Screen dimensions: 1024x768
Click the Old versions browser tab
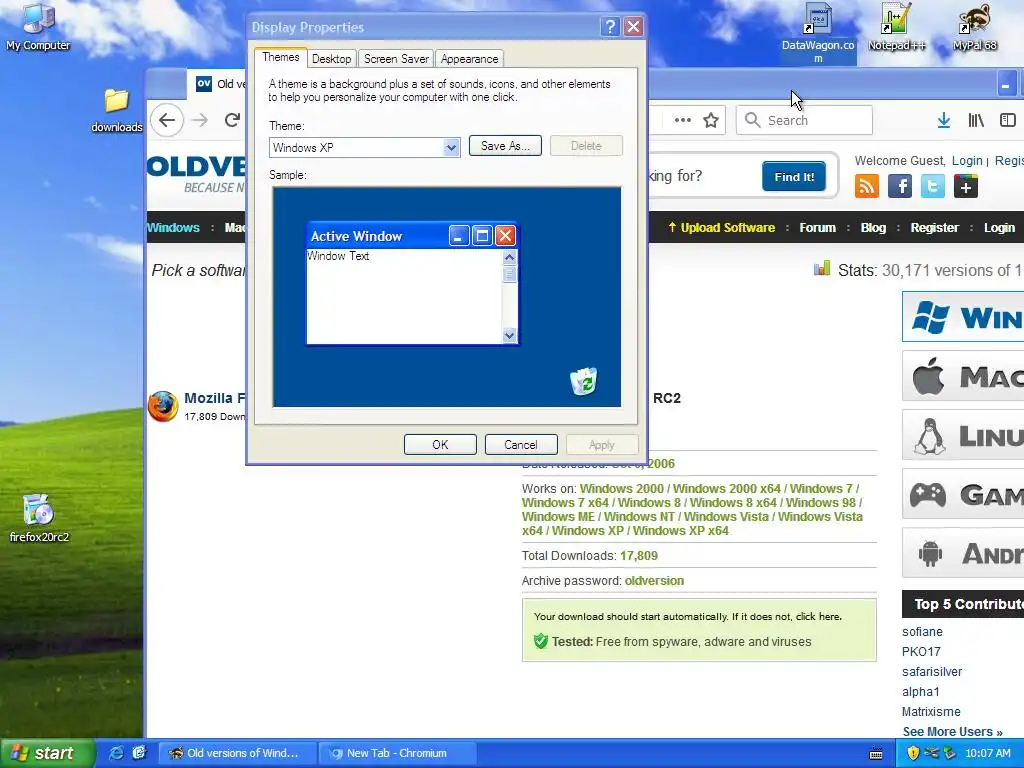coord(217,84)
